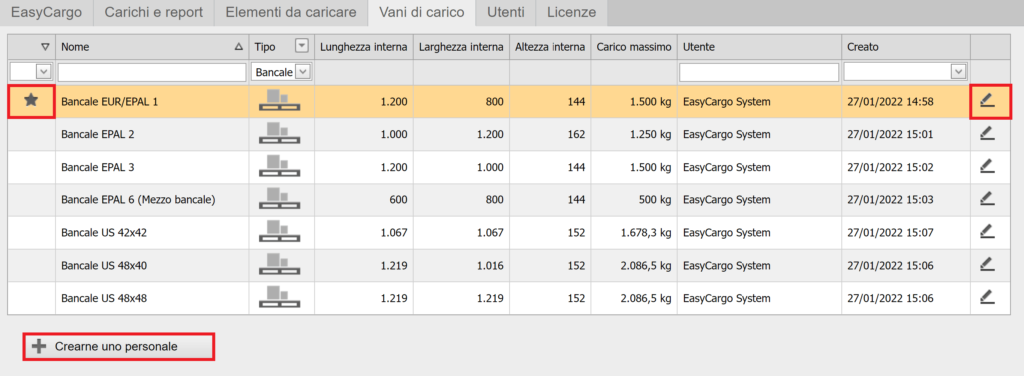Click the Nome filter input field
Screen dimensions: 1024x376
click(152, 72)
